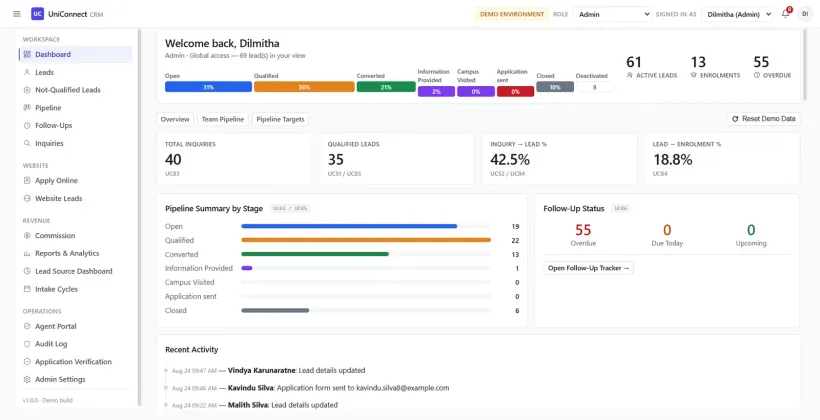The image size is (820, 420).
Task: Click Vindya Karunaratne activity entry
Action: [268, 370]
